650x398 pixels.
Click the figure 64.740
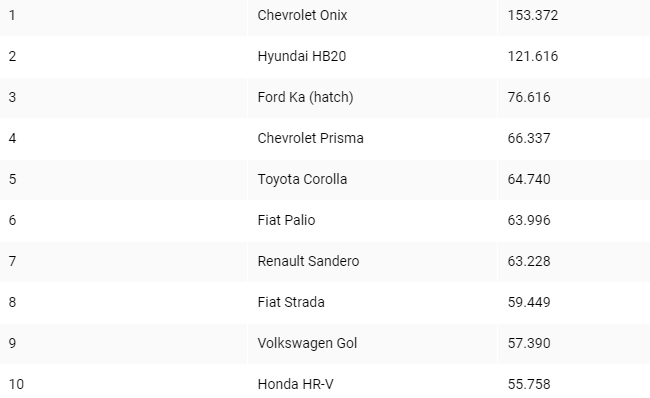[x=529, y=179]
